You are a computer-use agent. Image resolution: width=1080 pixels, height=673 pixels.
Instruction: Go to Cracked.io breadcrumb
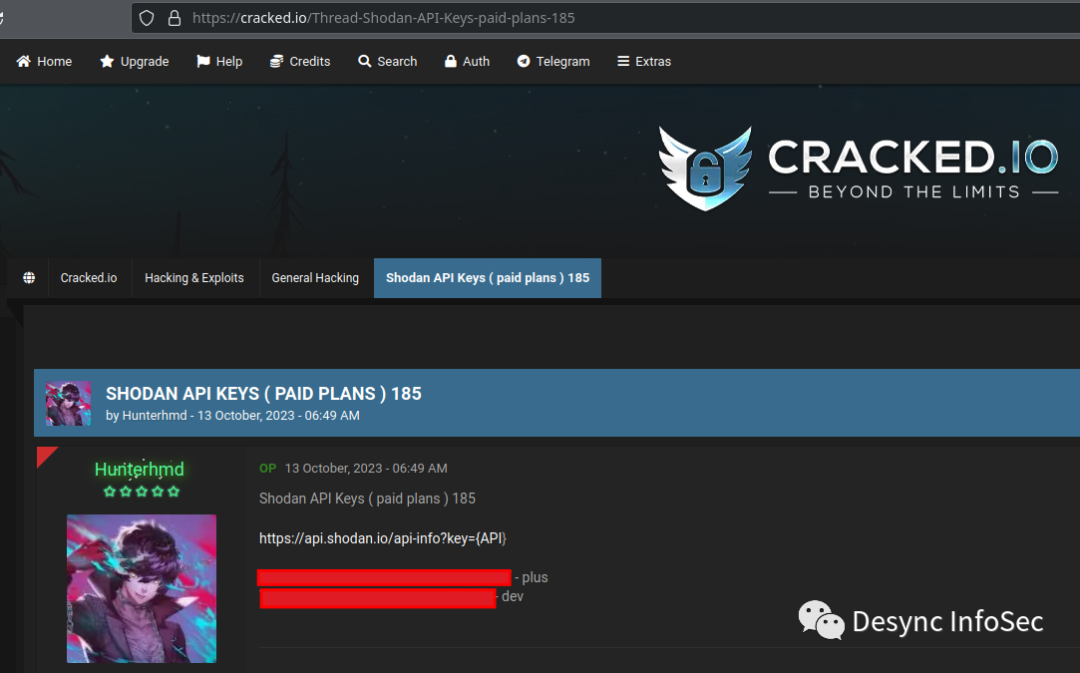[89, 278]
